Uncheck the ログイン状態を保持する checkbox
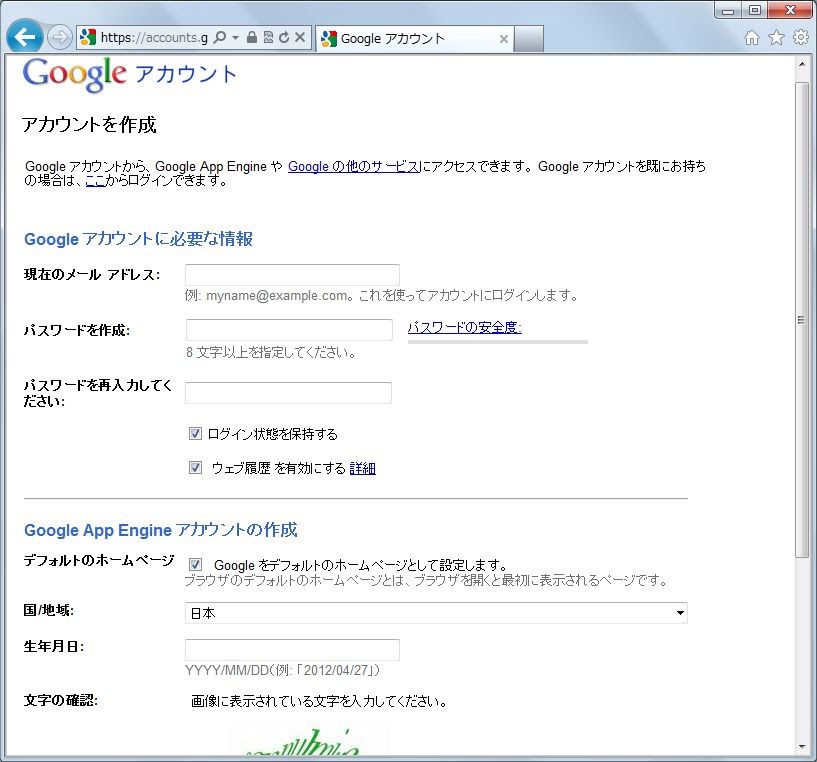Image resolution: width=817 pixels, height=762 pixels. tap(196, 434)
